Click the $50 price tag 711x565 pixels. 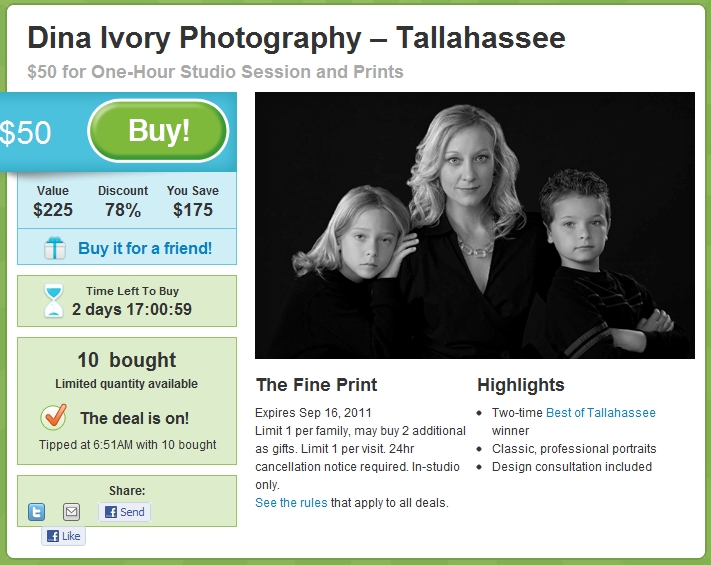26,133
